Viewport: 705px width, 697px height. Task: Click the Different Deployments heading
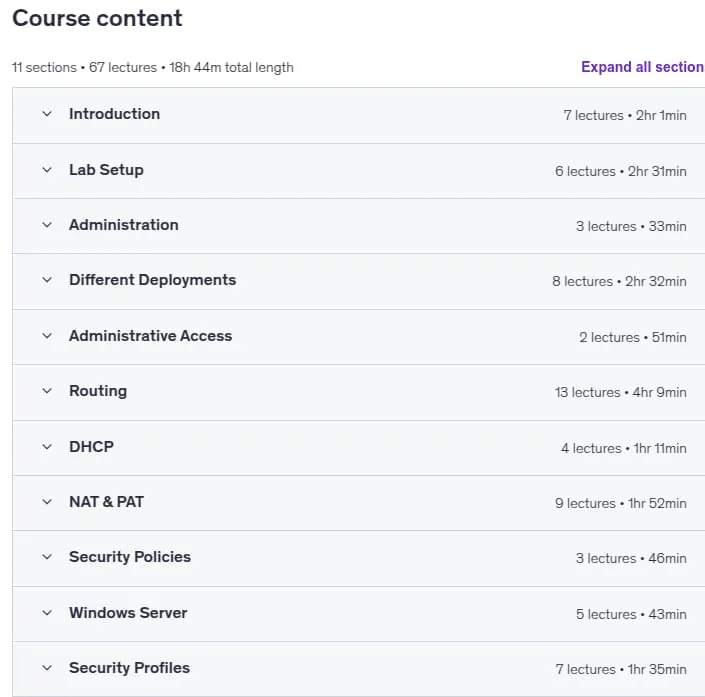coord(152,280)
